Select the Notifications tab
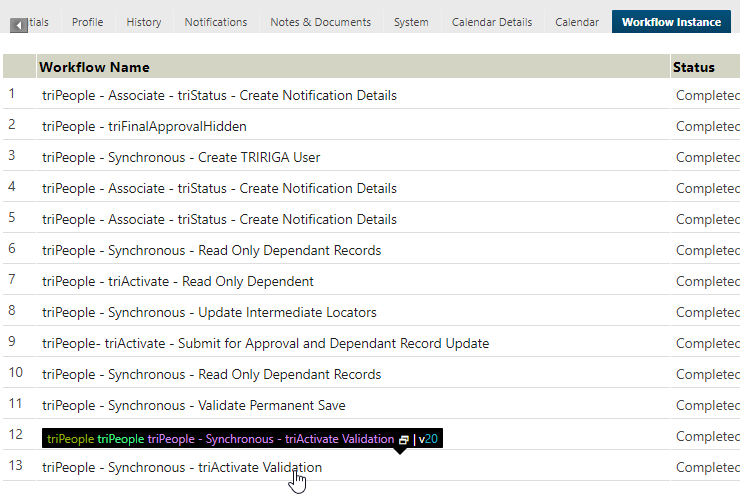The width and height of the screenshot is (740, 504). [216, 22]
